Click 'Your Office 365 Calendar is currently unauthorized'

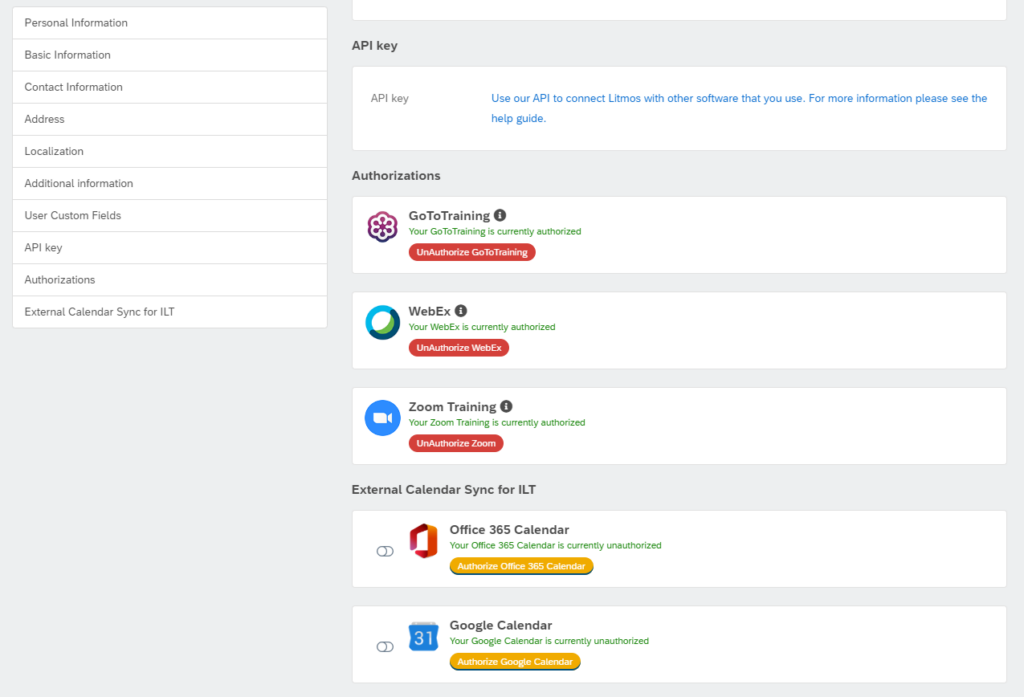(556, 545)
